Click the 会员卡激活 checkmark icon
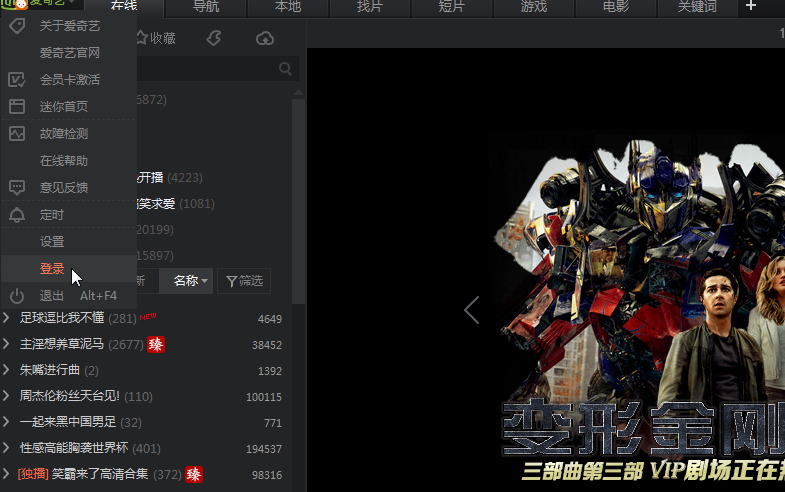Screen dimensions: 785x492 (17, 79)
